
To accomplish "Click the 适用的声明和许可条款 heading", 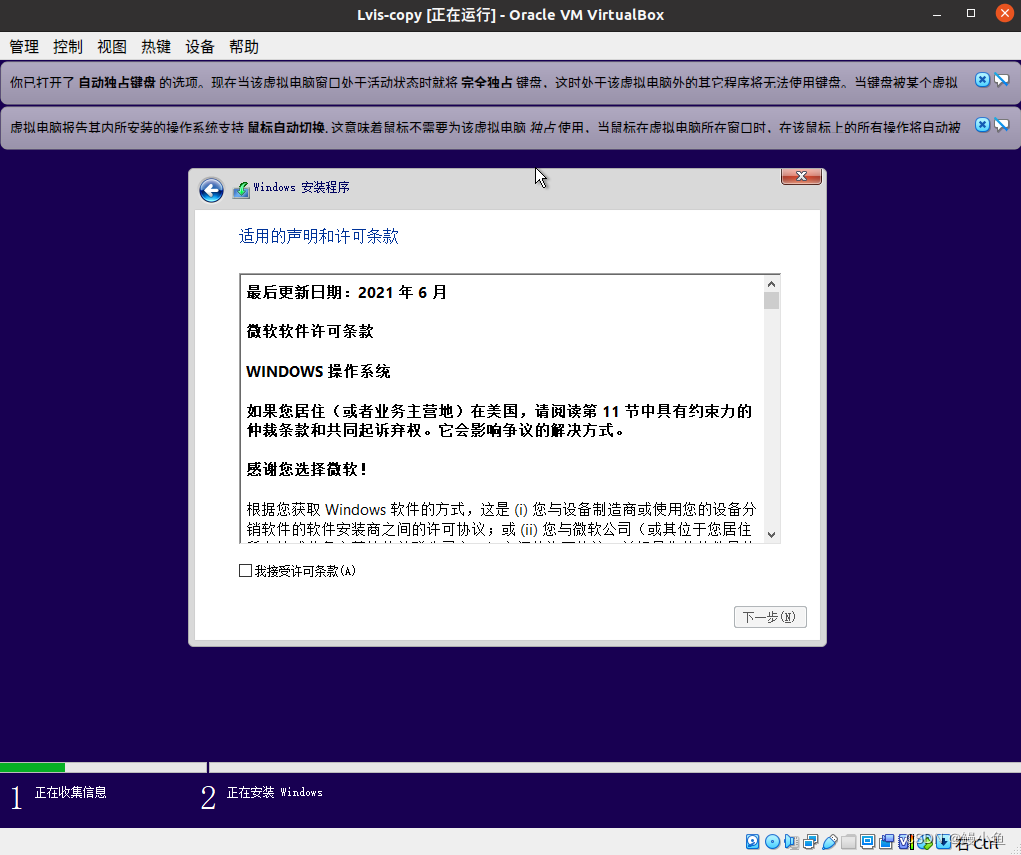I will 318,236.
